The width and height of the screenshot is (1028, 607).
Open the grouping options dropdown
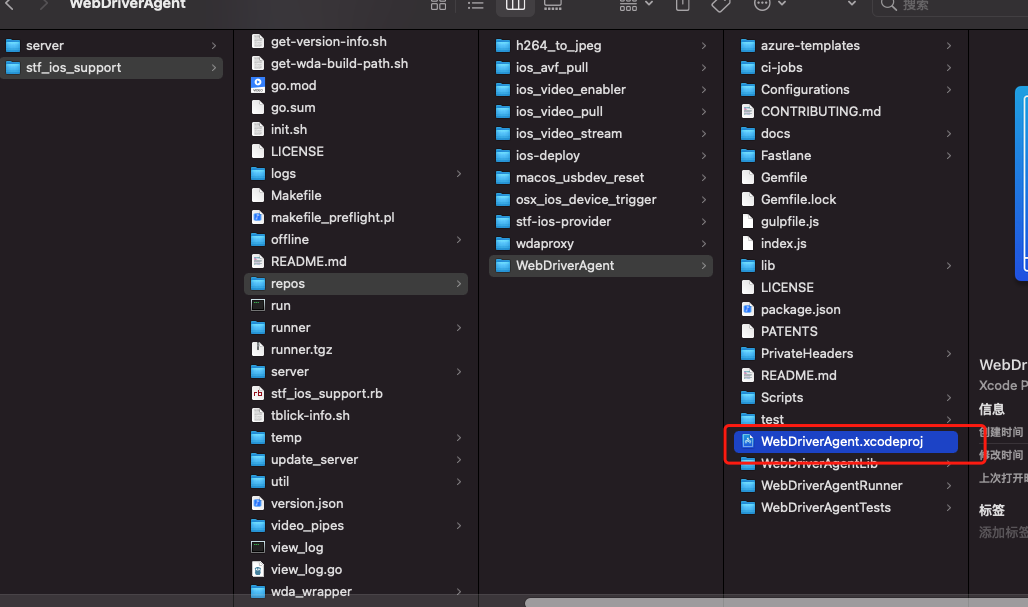pyautogui.click(x=636, y=5)
